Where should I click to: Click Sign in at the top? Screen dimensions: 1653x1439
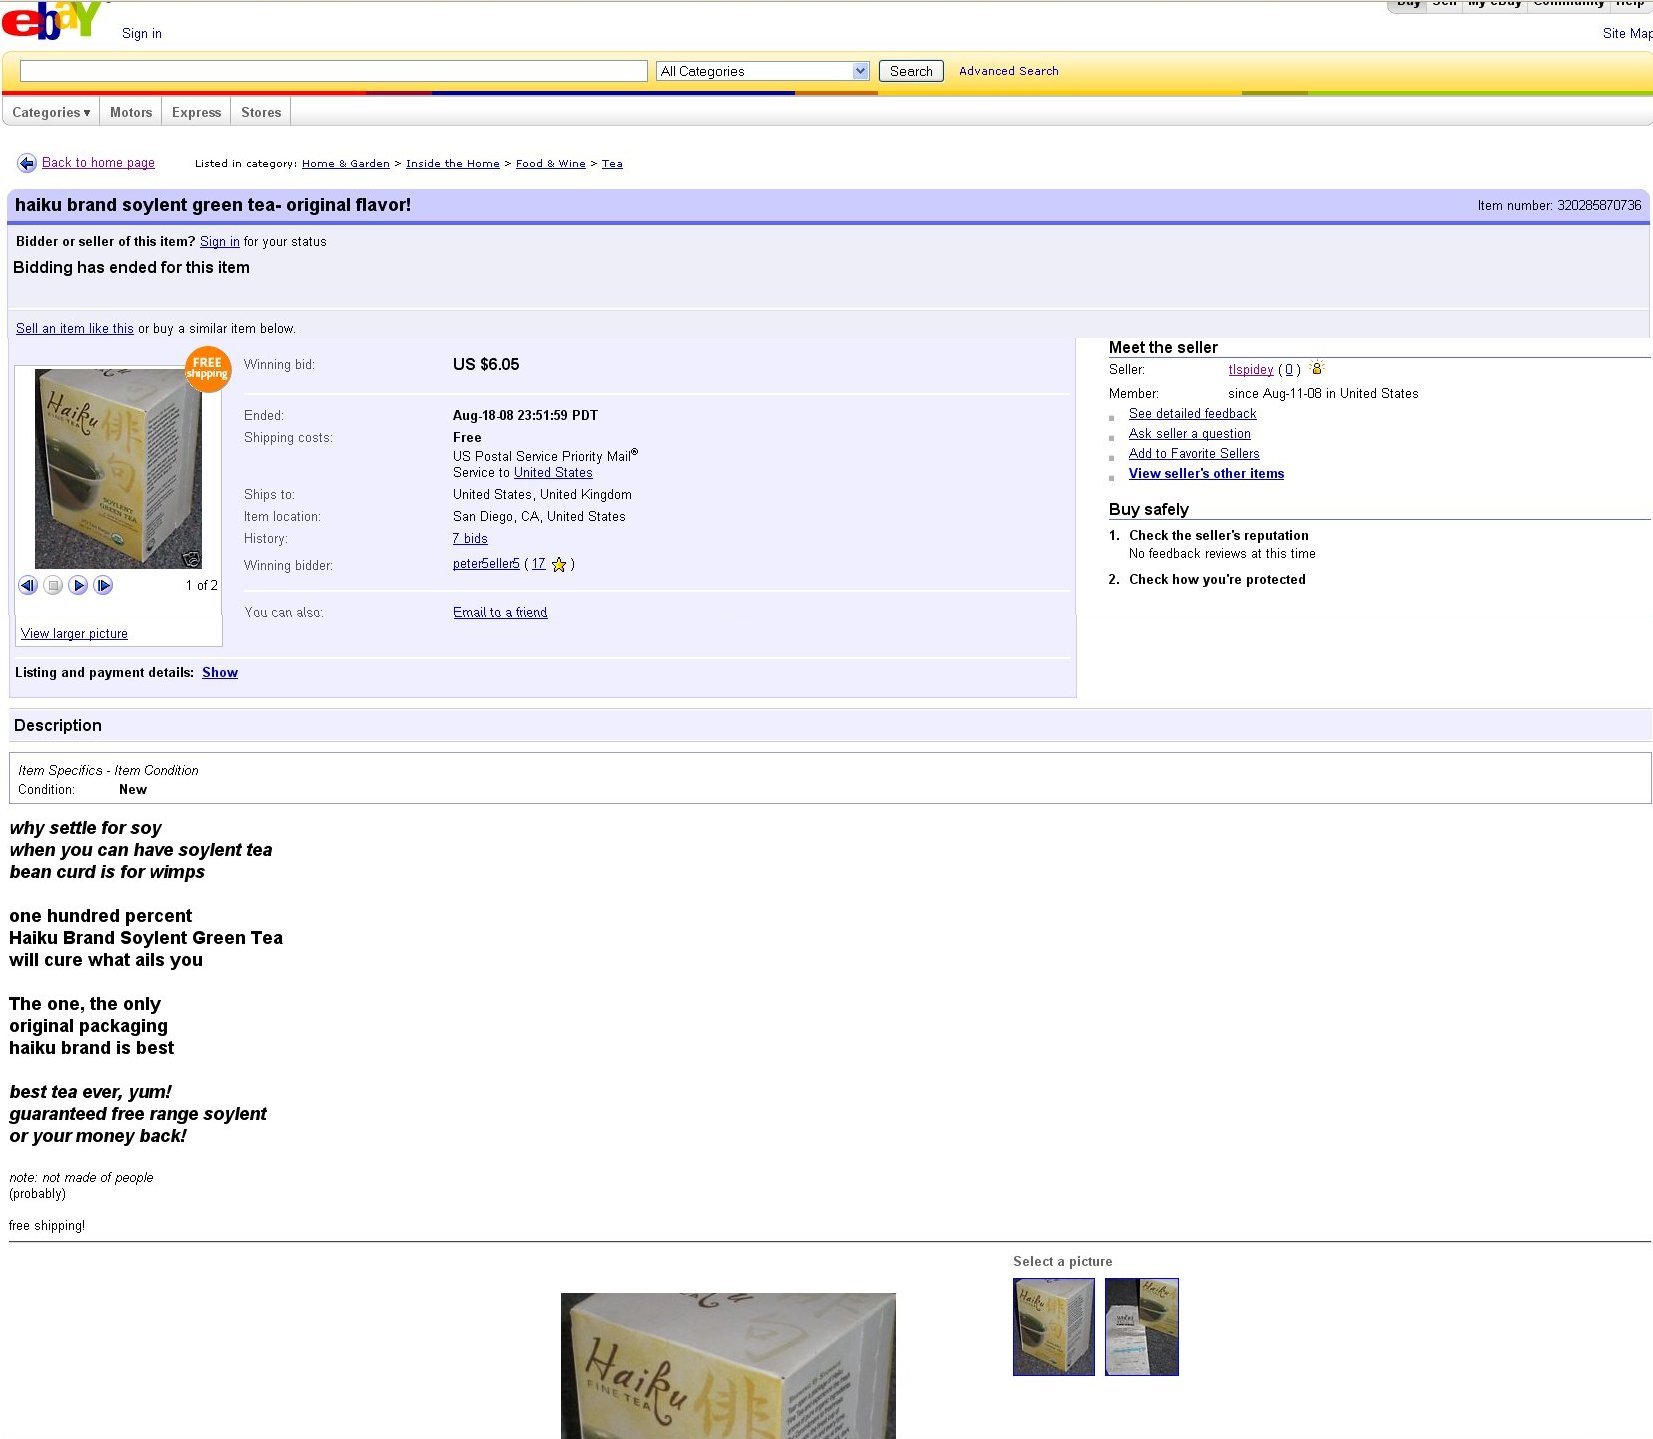click(x=142, y=33)
